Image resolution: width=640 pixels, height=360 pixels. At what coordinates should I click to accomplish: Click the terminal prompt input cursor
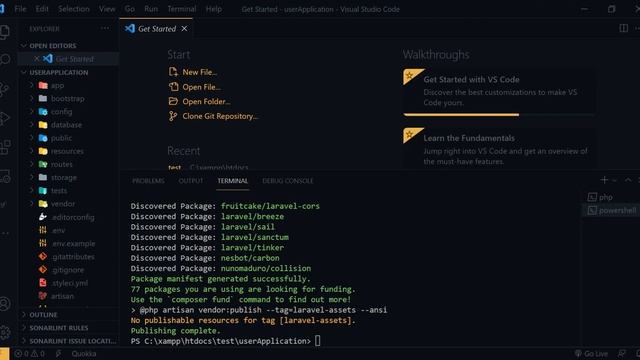click(x=318, y=341)
